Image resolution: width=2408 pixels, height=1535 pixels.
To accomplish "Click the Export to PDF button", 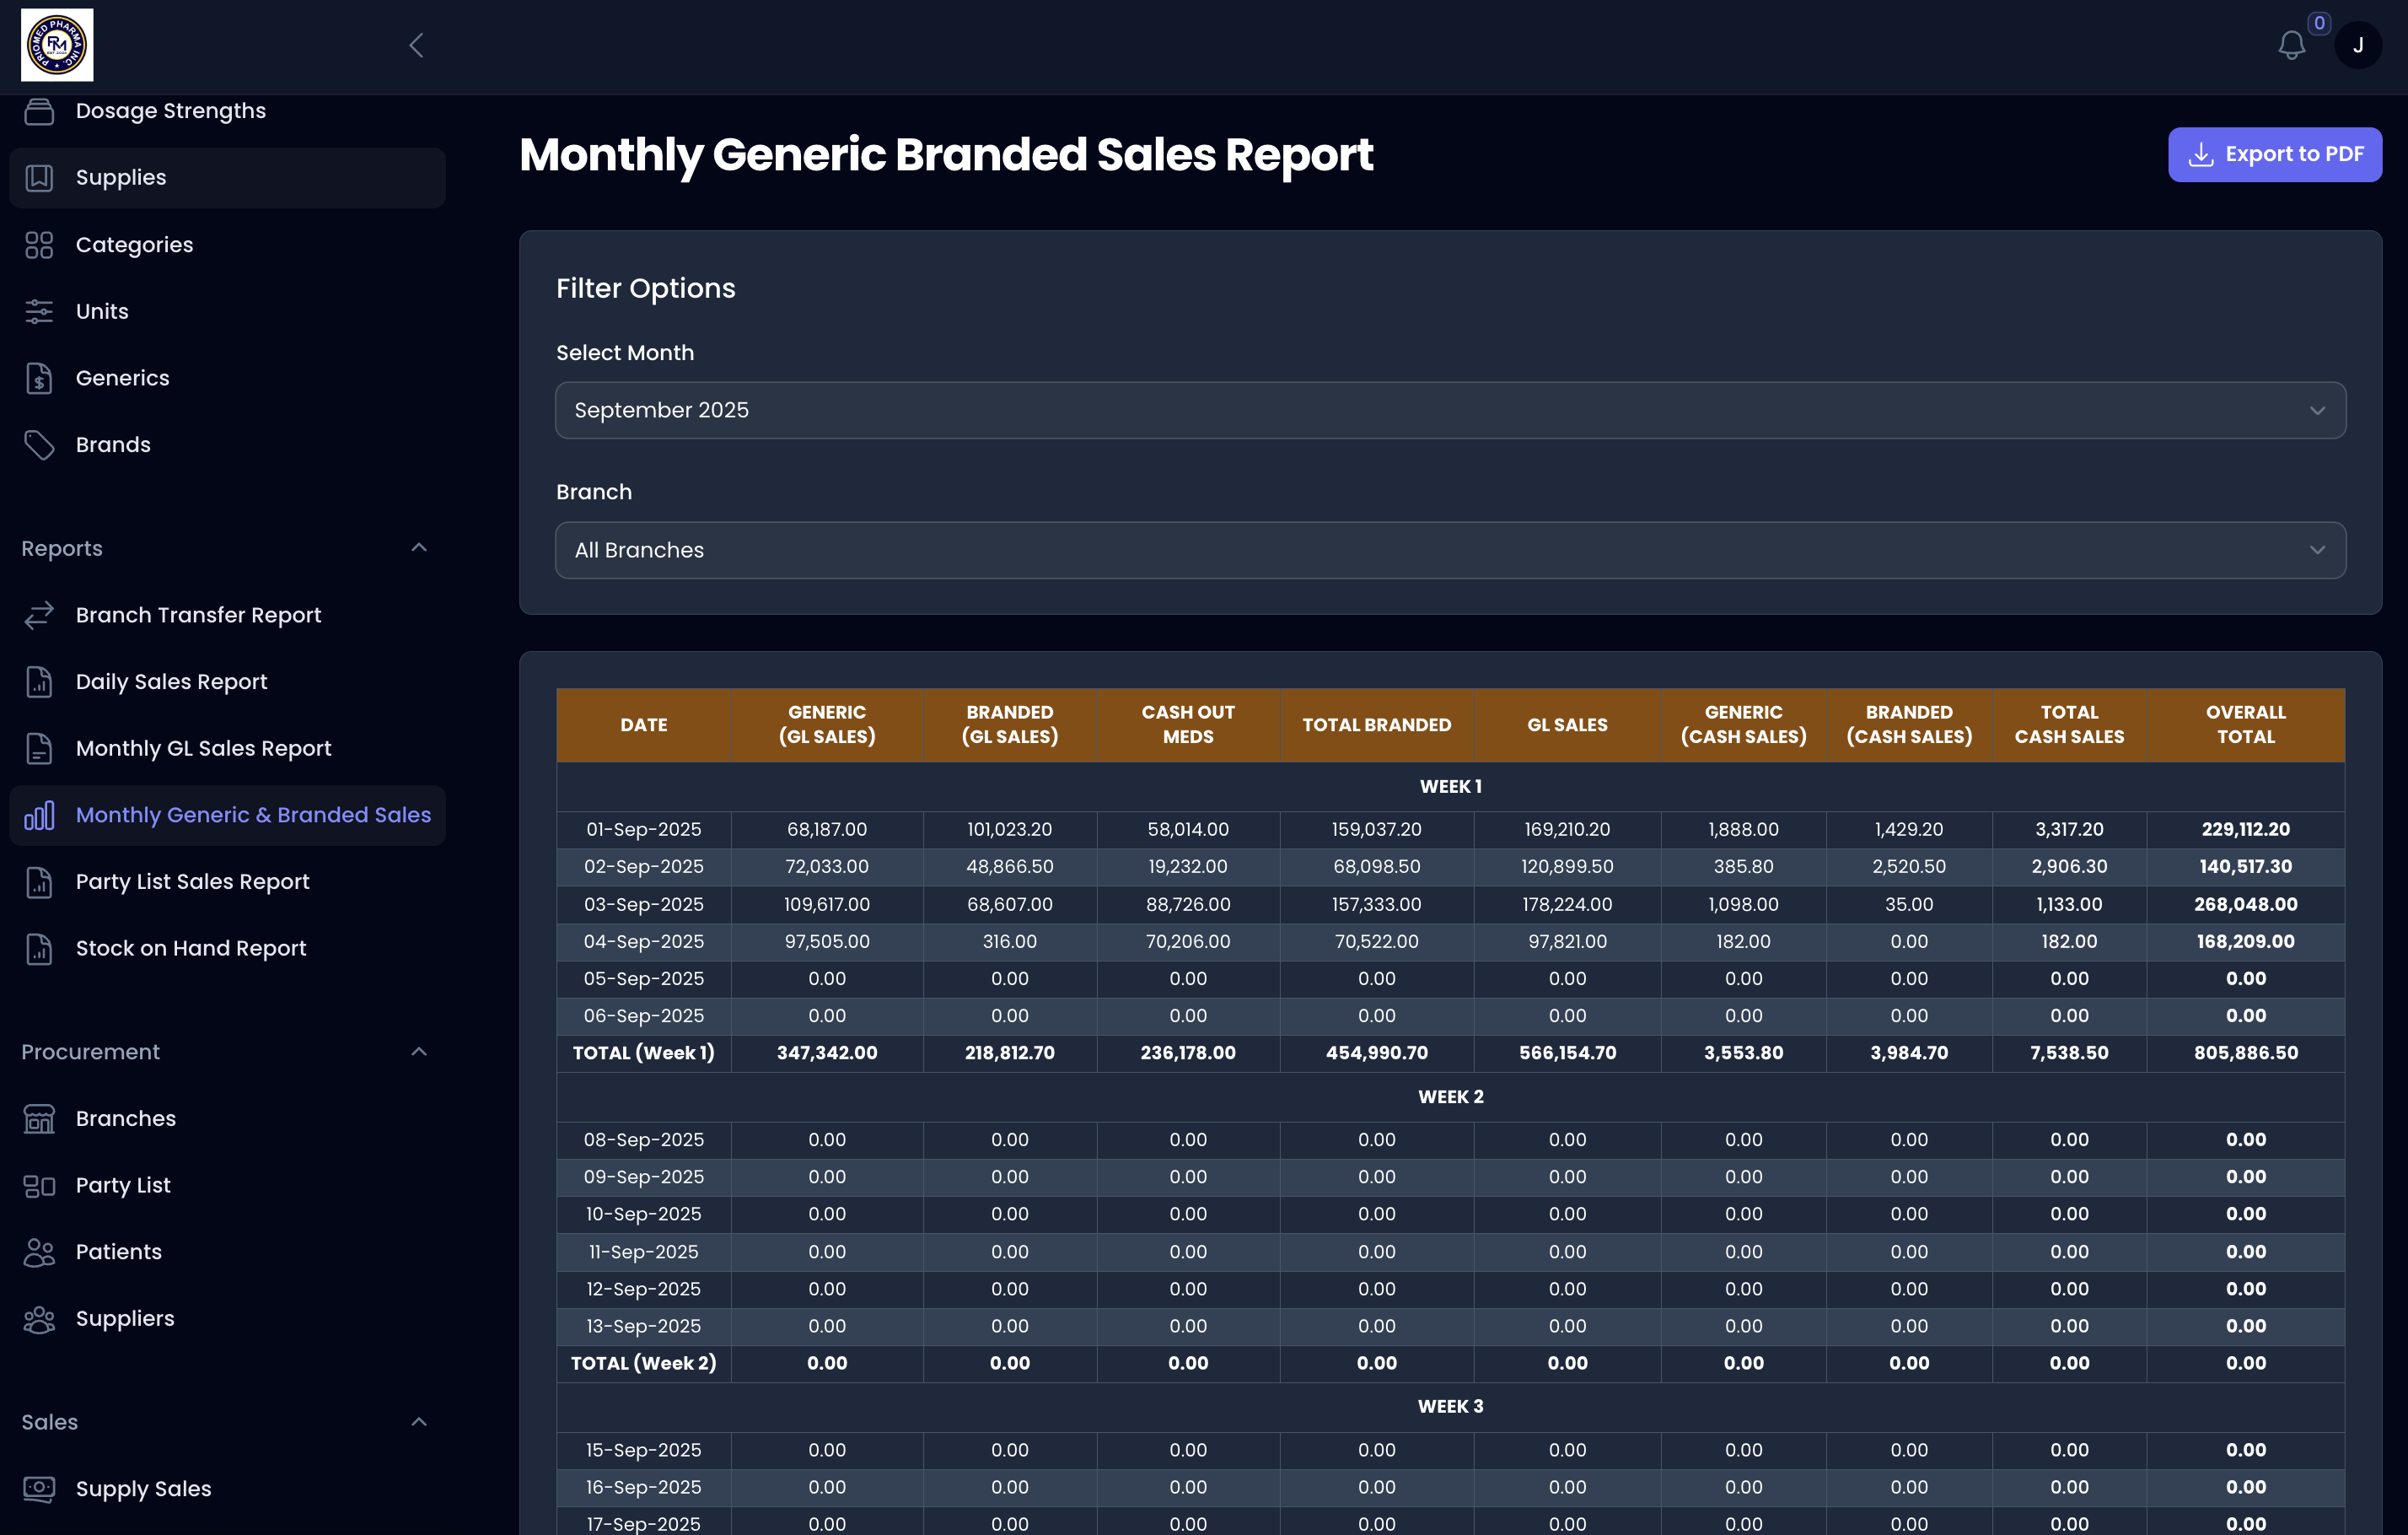I will click(x=2275, y=154).
